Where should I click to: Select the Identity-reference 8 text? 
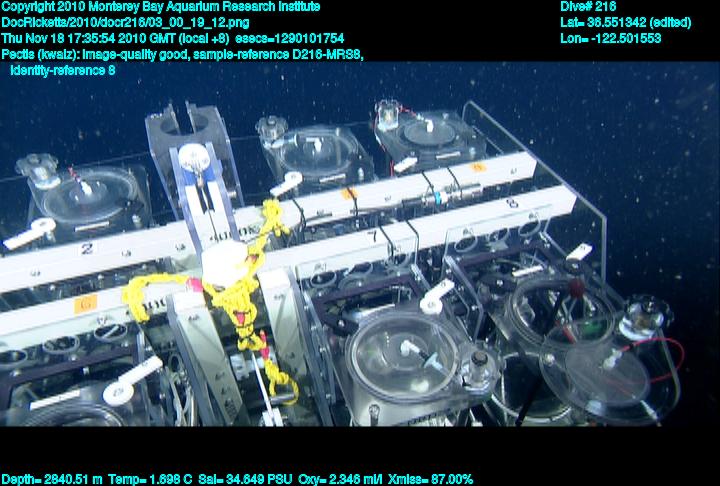62,70
